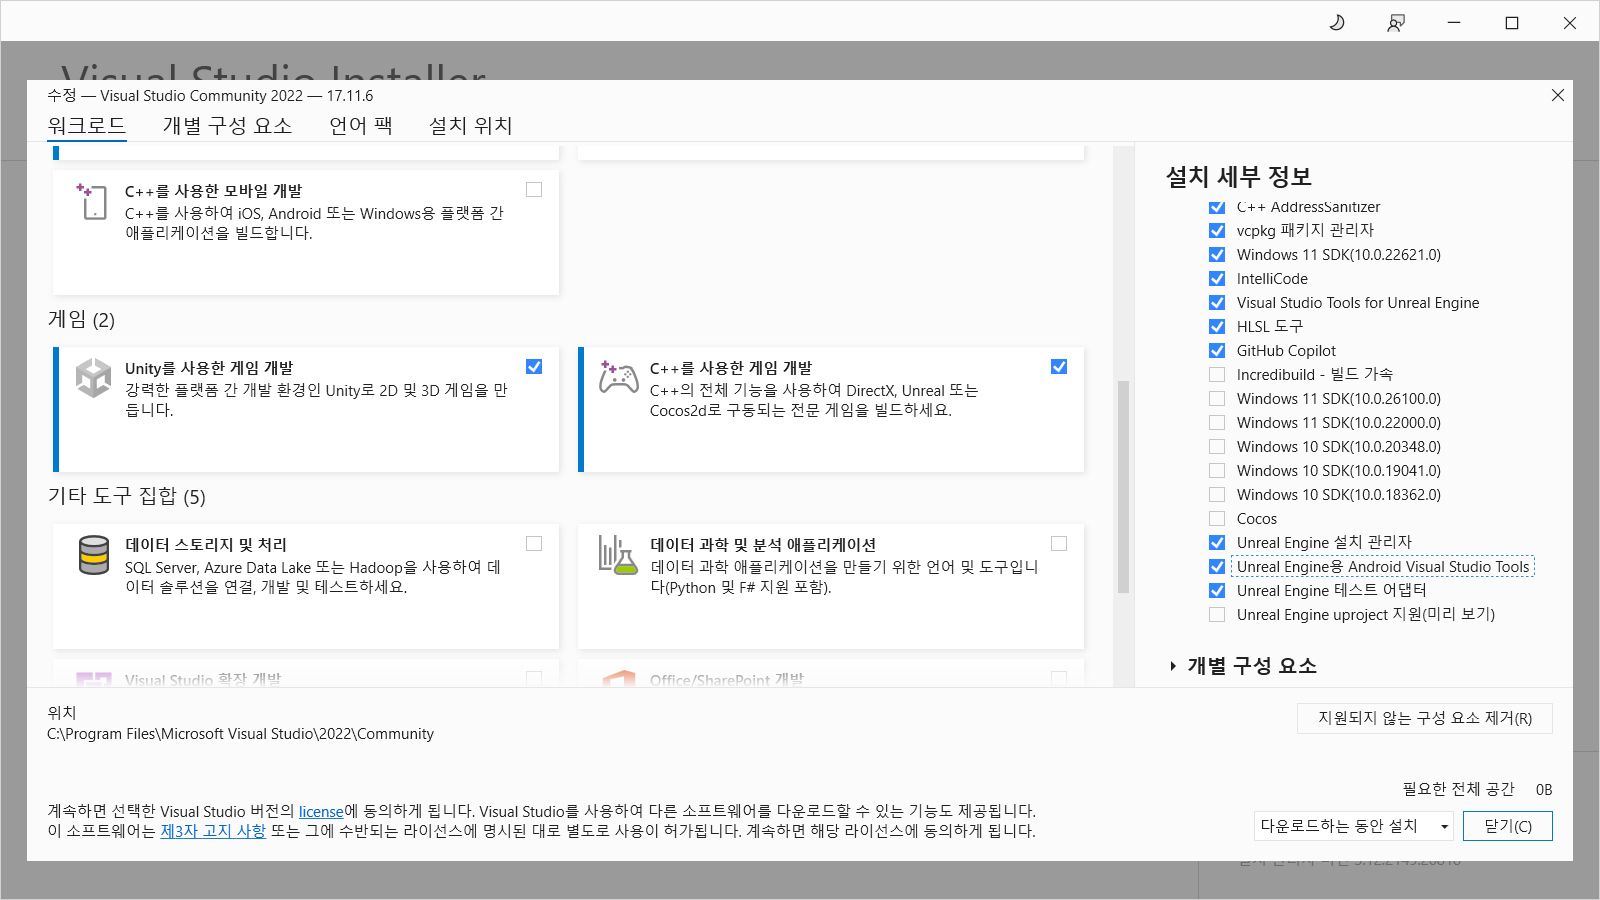Image resolution: width=1600 pixels, height=900 pixels.
Task: Check Windows 10 SDK 10.0.19041.0
Action: coord(1217,471)
